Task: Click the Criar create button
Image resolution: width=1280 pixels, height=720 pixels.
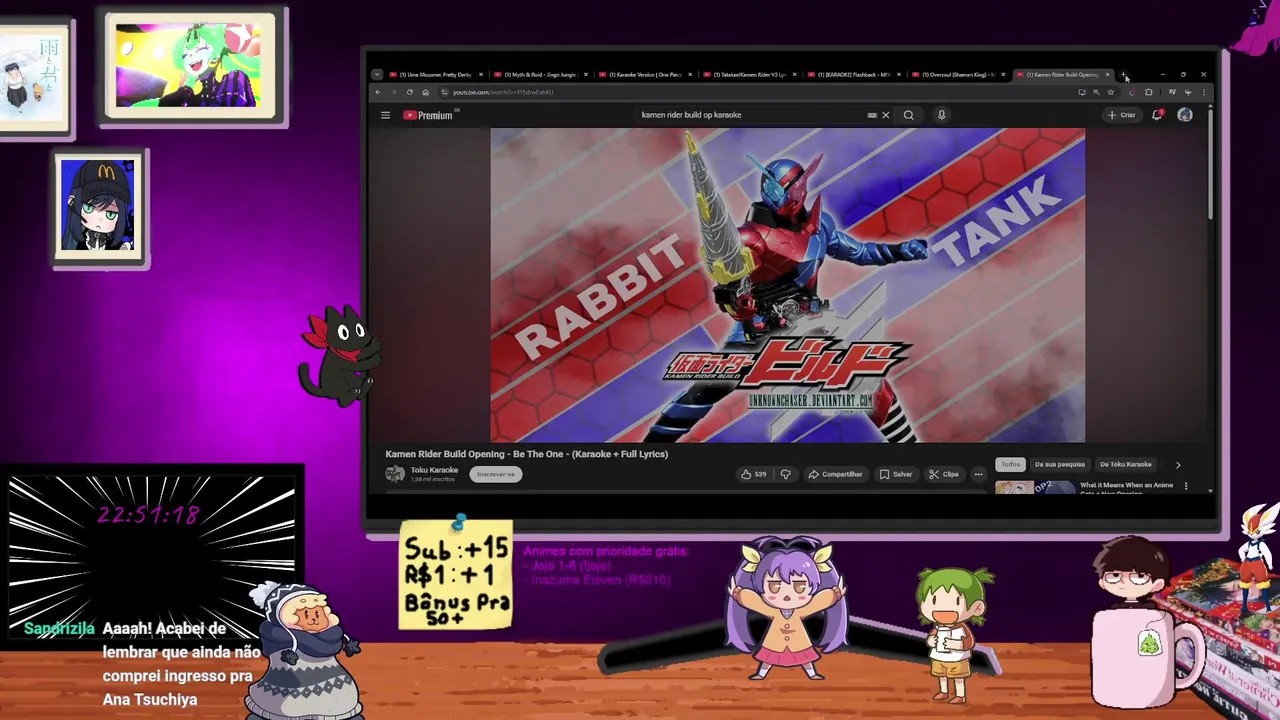Action: (1121, 115)
